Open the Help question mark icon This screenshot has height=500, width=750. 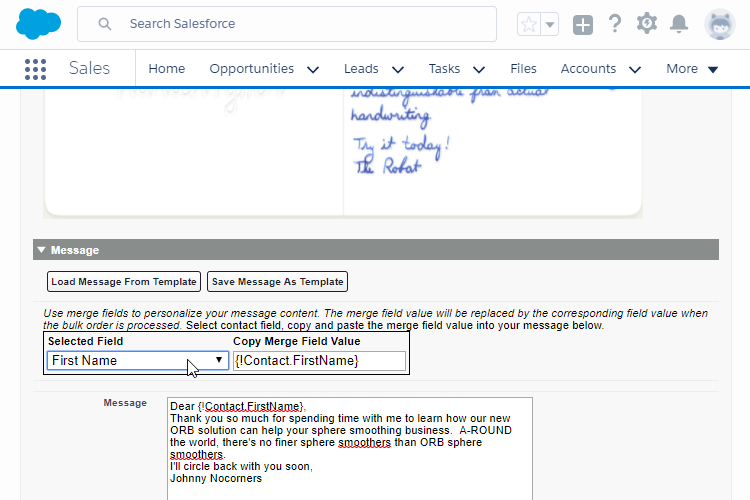[615, 24]
